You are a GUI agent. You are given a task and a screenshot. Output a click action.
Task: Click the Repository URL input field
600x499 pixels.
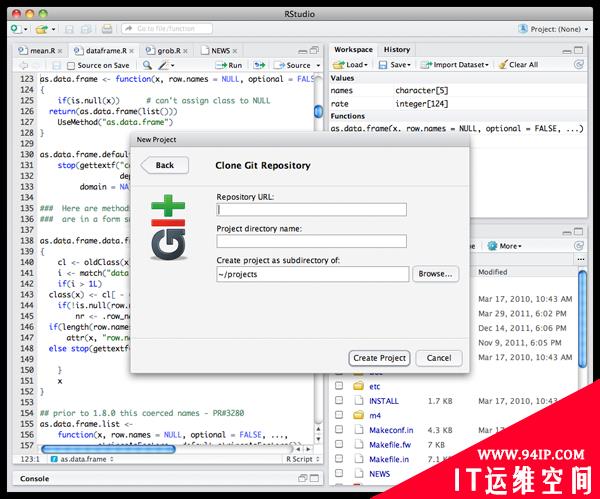tap(311, 210)
